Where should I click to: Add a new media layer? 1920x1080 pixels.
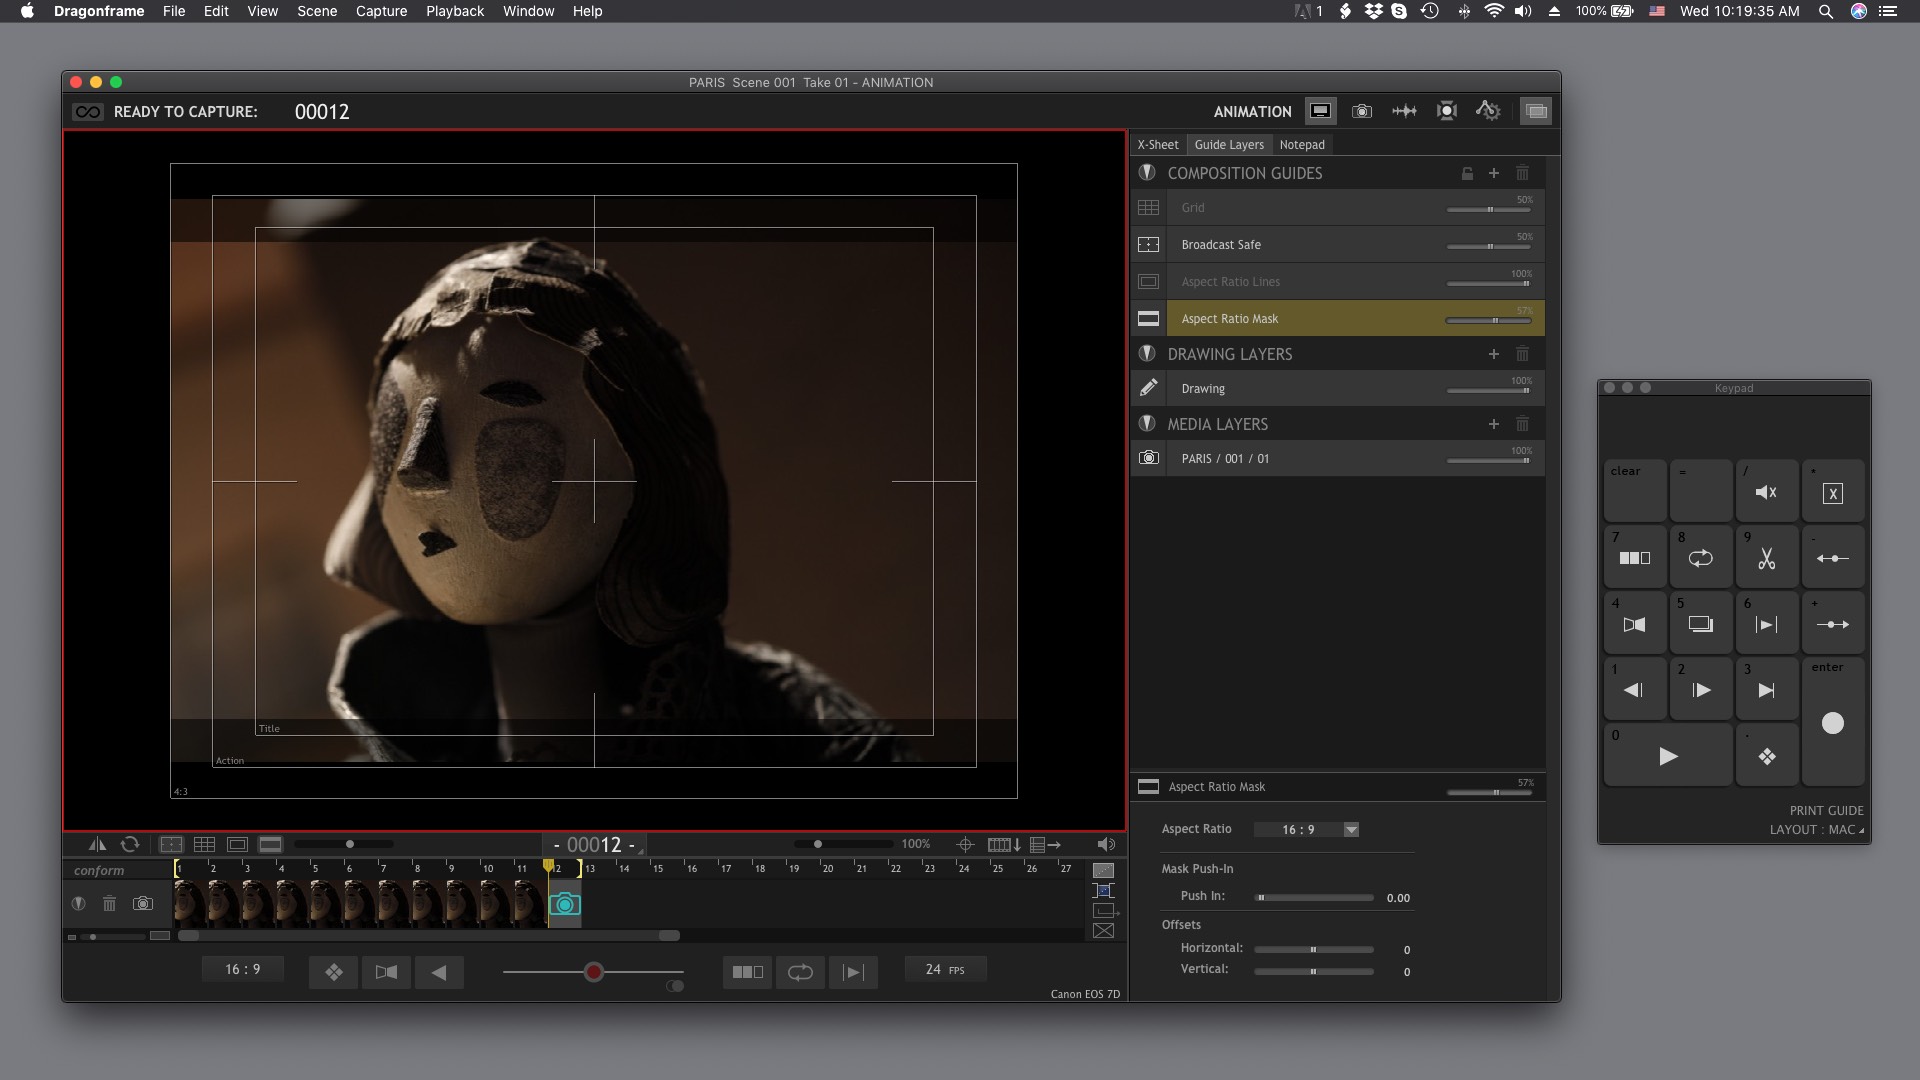(x=1494, y=424)
